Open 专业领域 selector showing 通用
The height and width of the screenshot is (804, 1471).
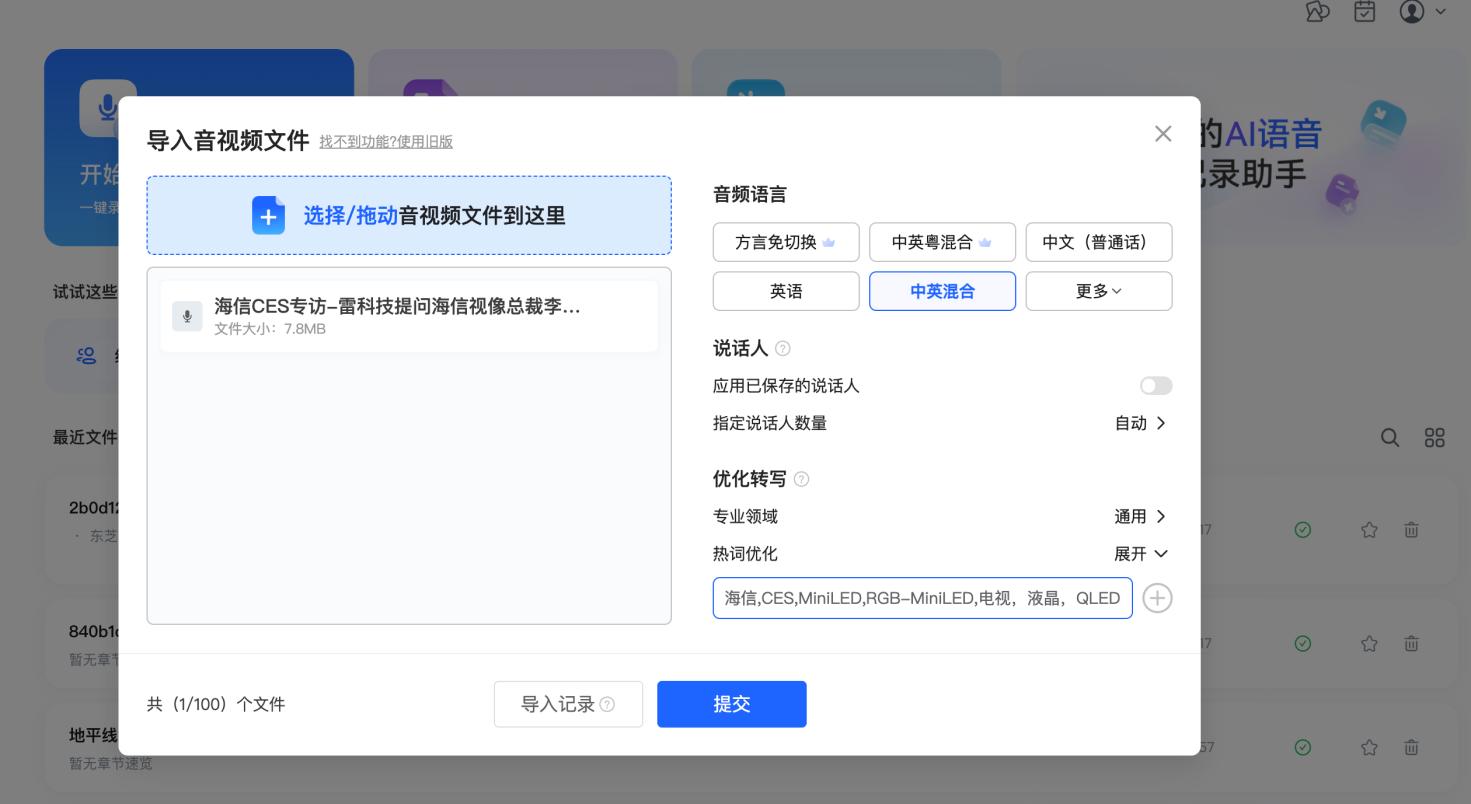[1140, 516]
